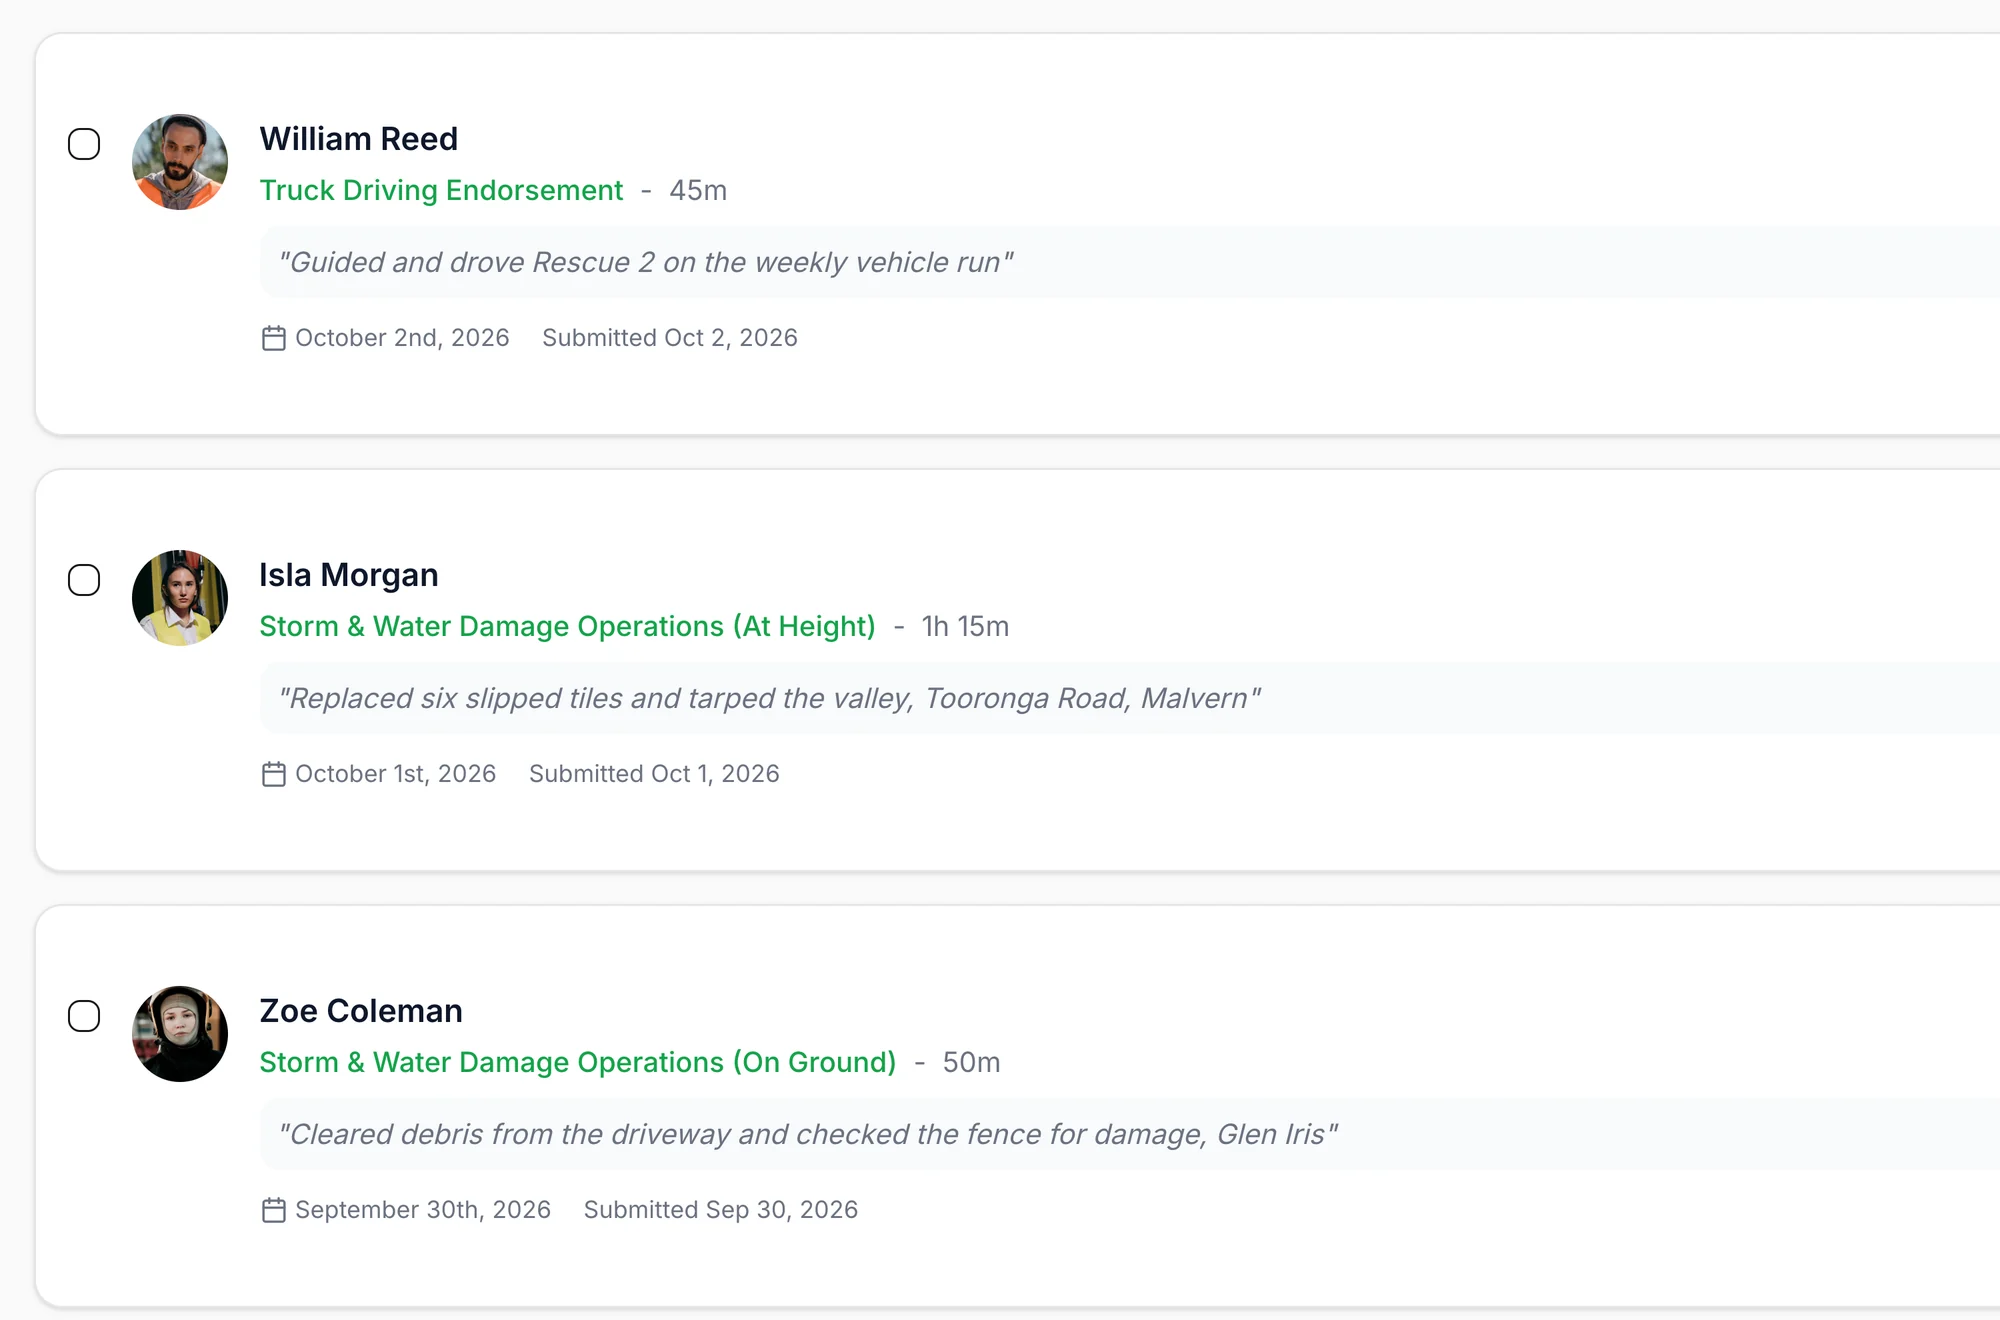The image size is (2000, 1320).
Task: Open Zoe Coleman's avatar photo
Action: click(180, 1034)
